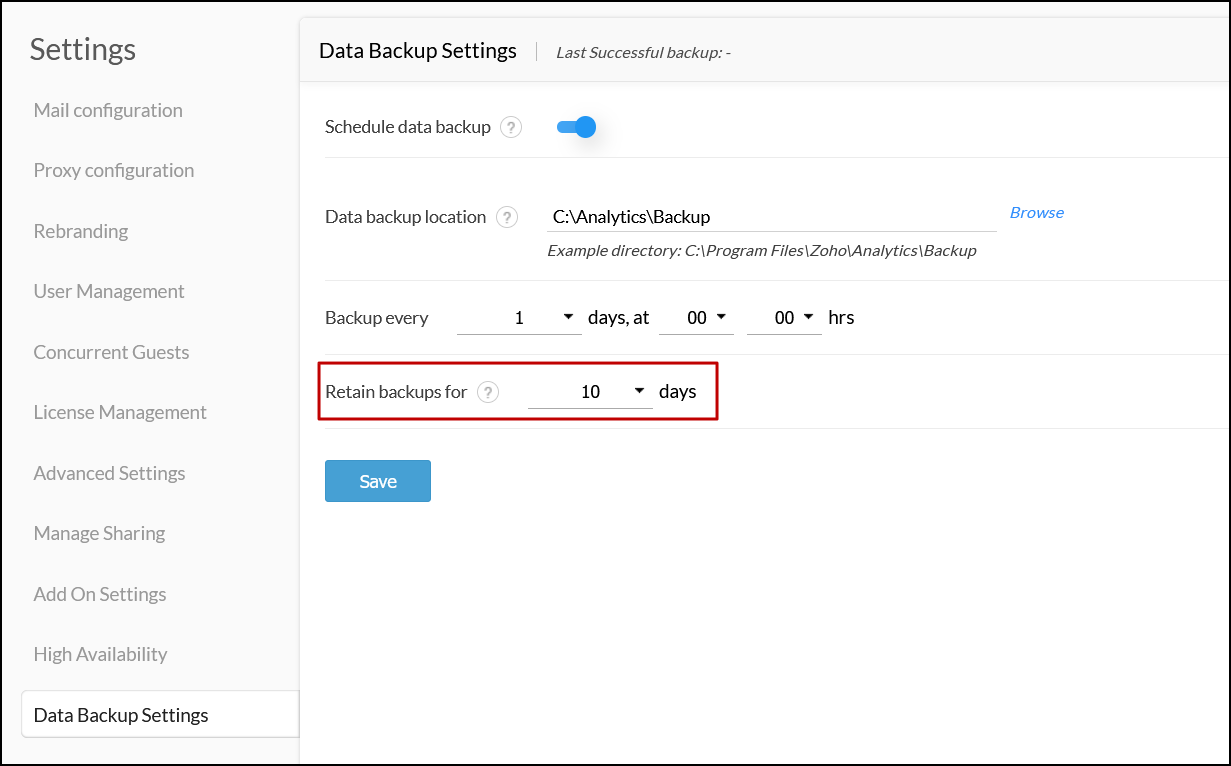This screenshot has height=766, width=1231.
Task: Disable the Schedule data backup toggle
Action: 577,127
